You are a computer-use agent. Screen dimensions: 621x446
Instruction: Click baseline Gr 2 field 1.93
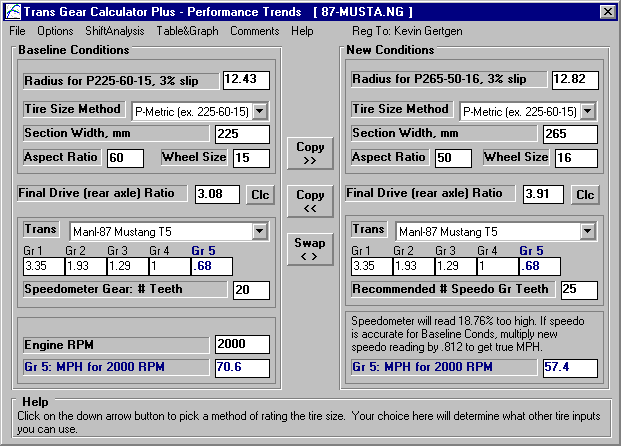86,266
